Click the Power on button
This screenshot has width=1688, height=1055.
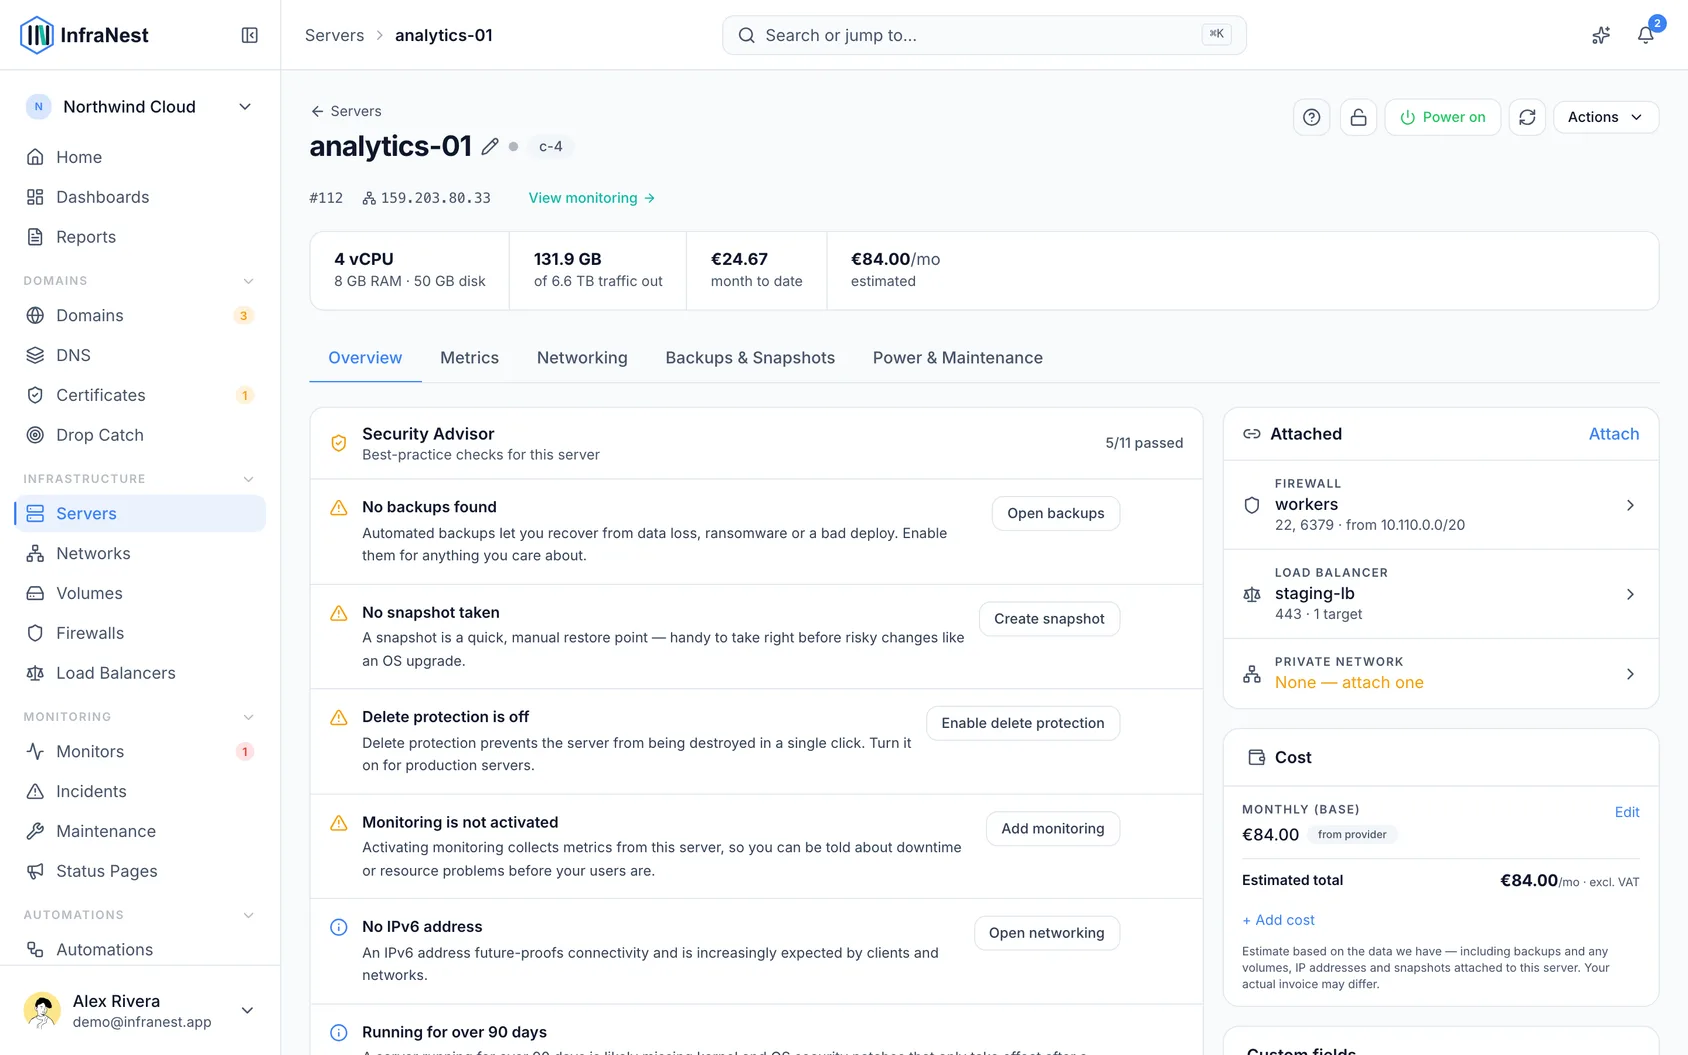[x=1442, y=117]
